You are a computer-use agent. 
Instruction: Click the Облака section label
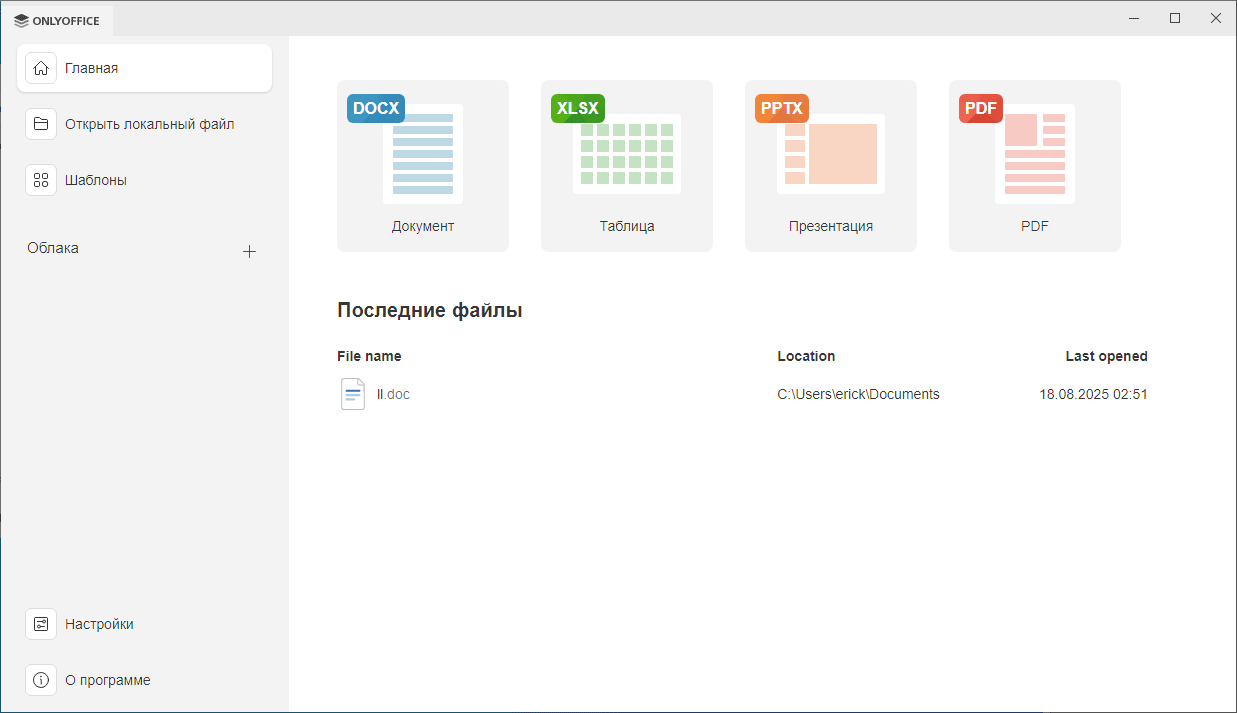pos(53,248)
